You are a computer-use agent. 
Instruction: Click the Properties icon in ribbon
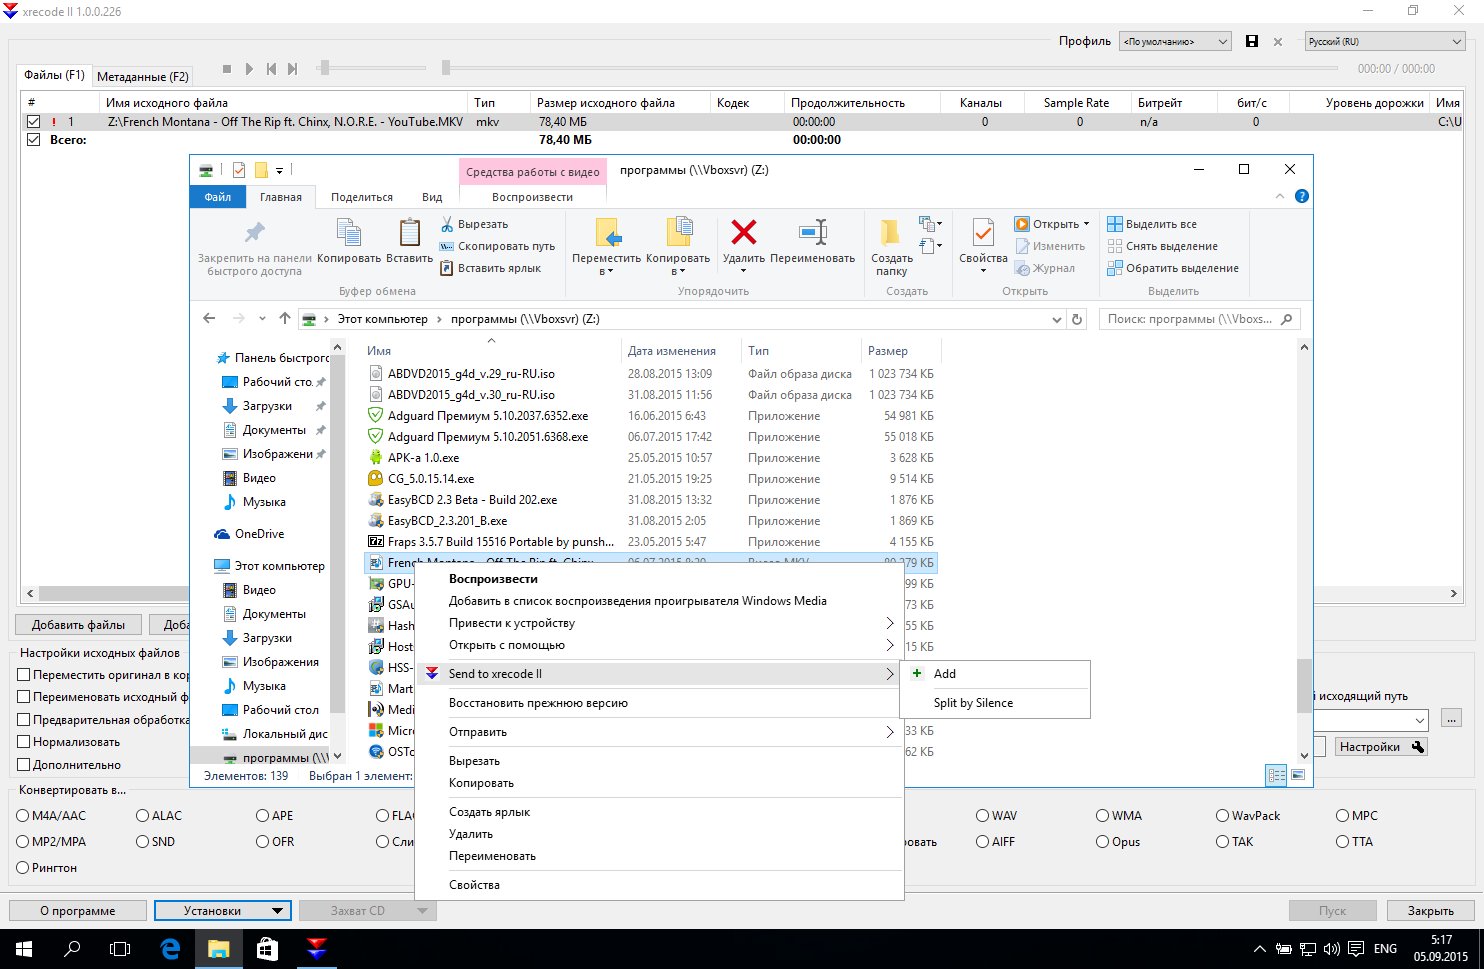tap(983, 233)
